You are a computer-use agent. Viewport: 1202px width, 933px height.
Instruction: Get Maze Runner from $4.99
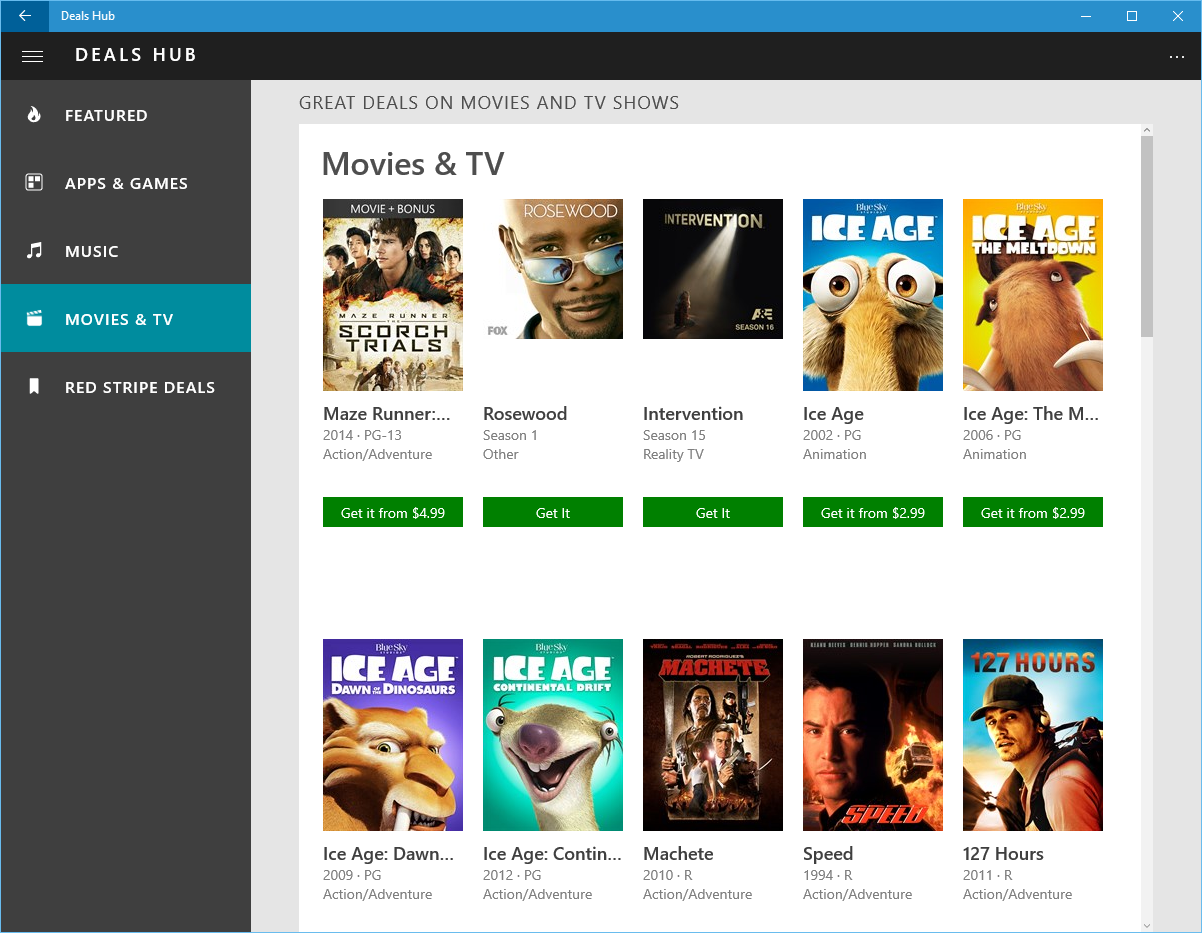[392, 512]
